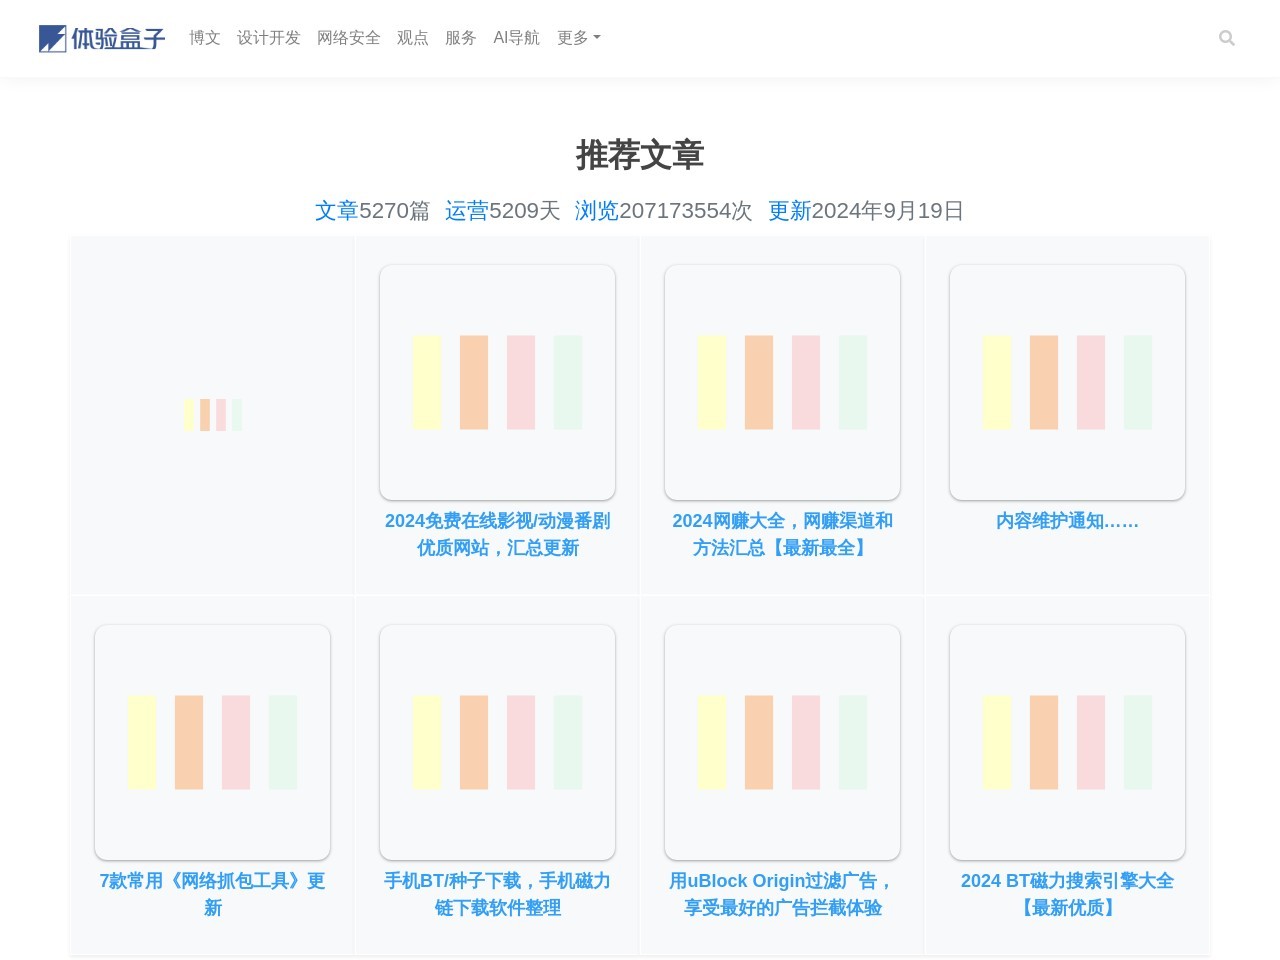
Task: Open 网络安全 navigation item
Action: tap(349, 38)
